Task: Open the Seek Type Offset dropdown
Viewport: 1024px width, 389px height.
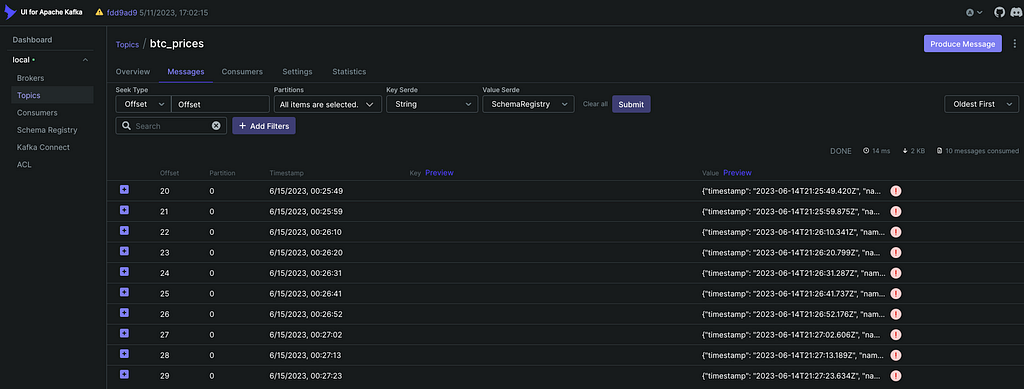Action: 144,104
